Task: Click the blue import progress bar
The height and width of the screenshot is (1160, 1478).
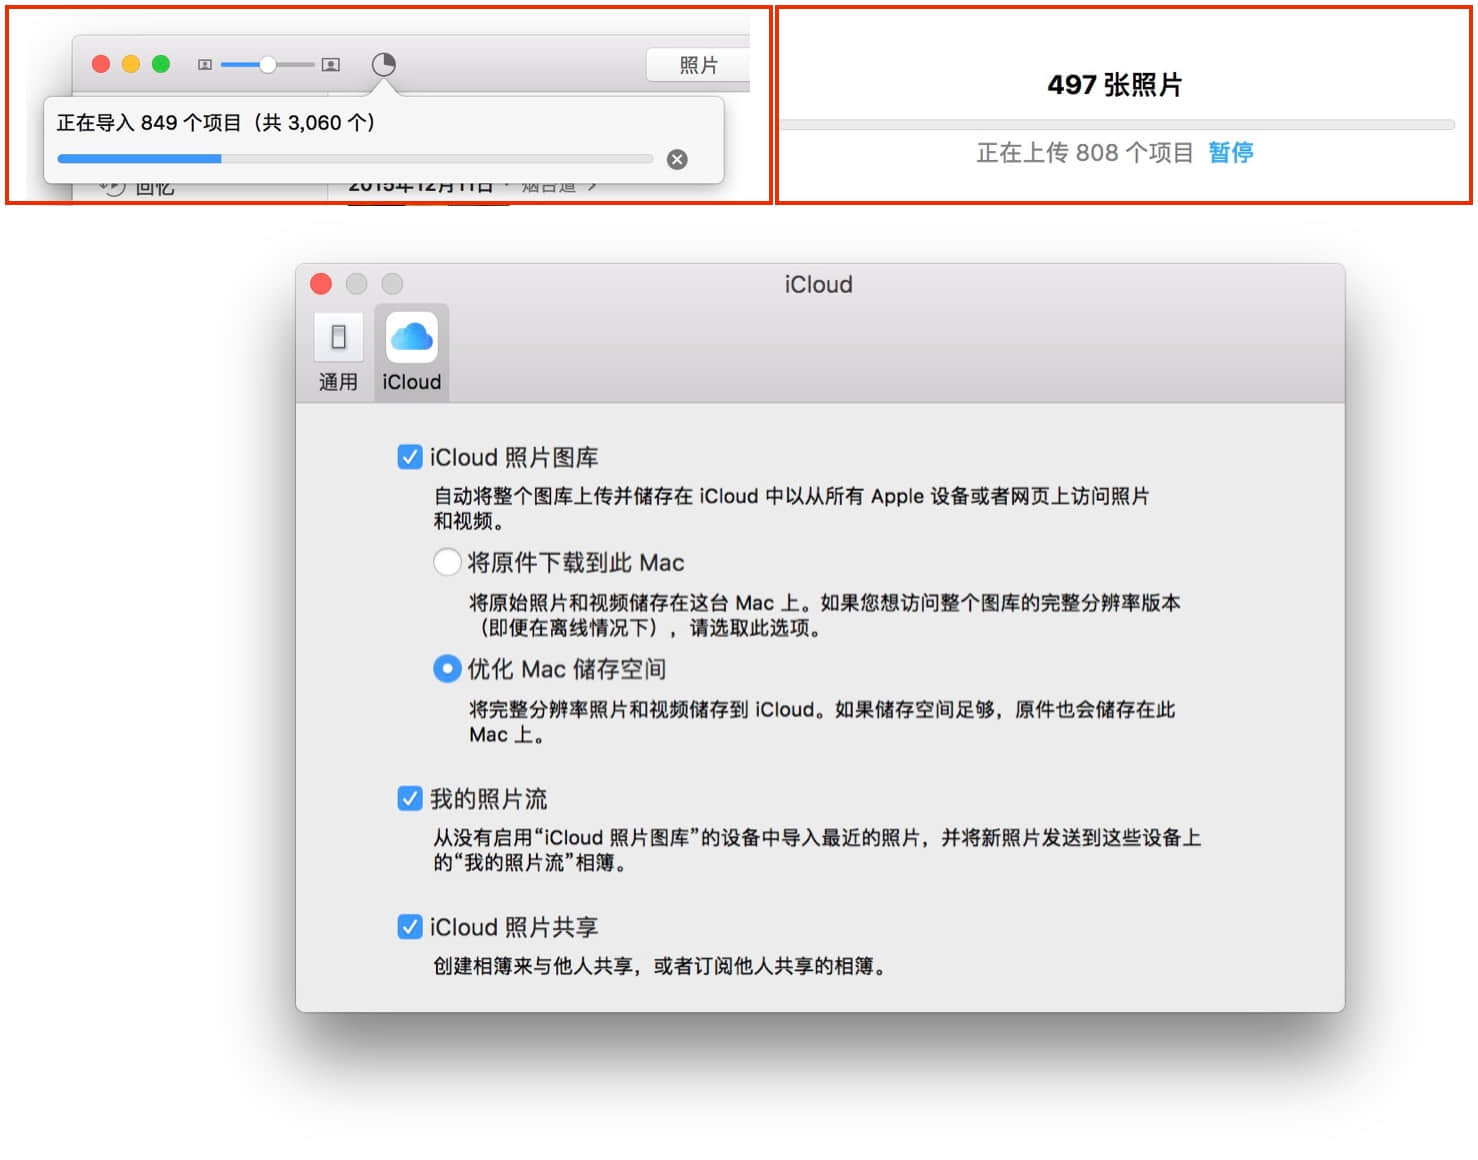Action: point(355,159)
